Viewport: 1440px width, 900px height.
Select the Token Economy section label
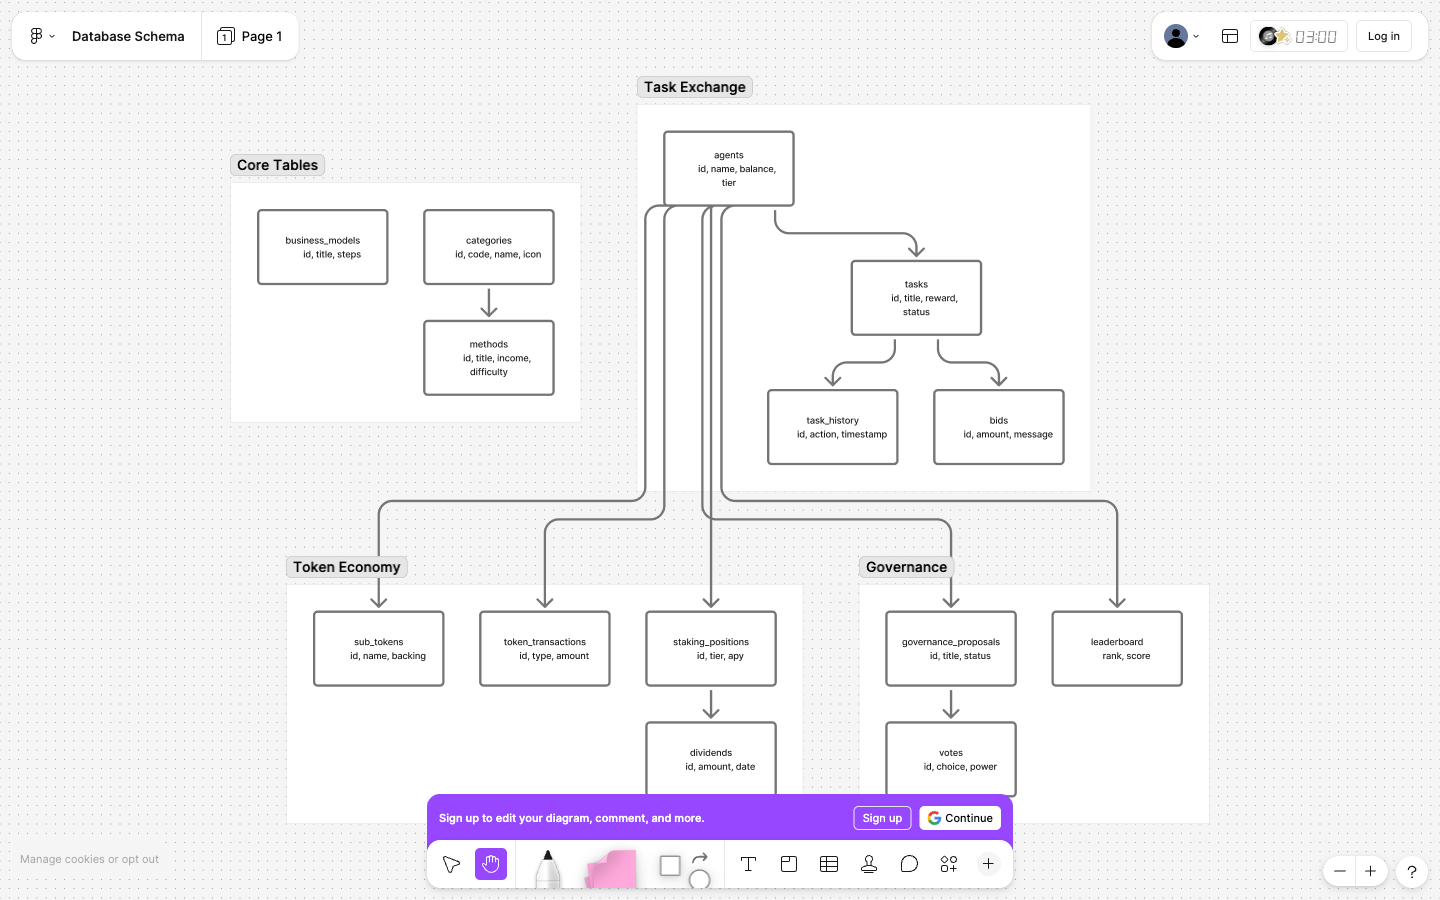pyautogui.click(x=346, y=567)
